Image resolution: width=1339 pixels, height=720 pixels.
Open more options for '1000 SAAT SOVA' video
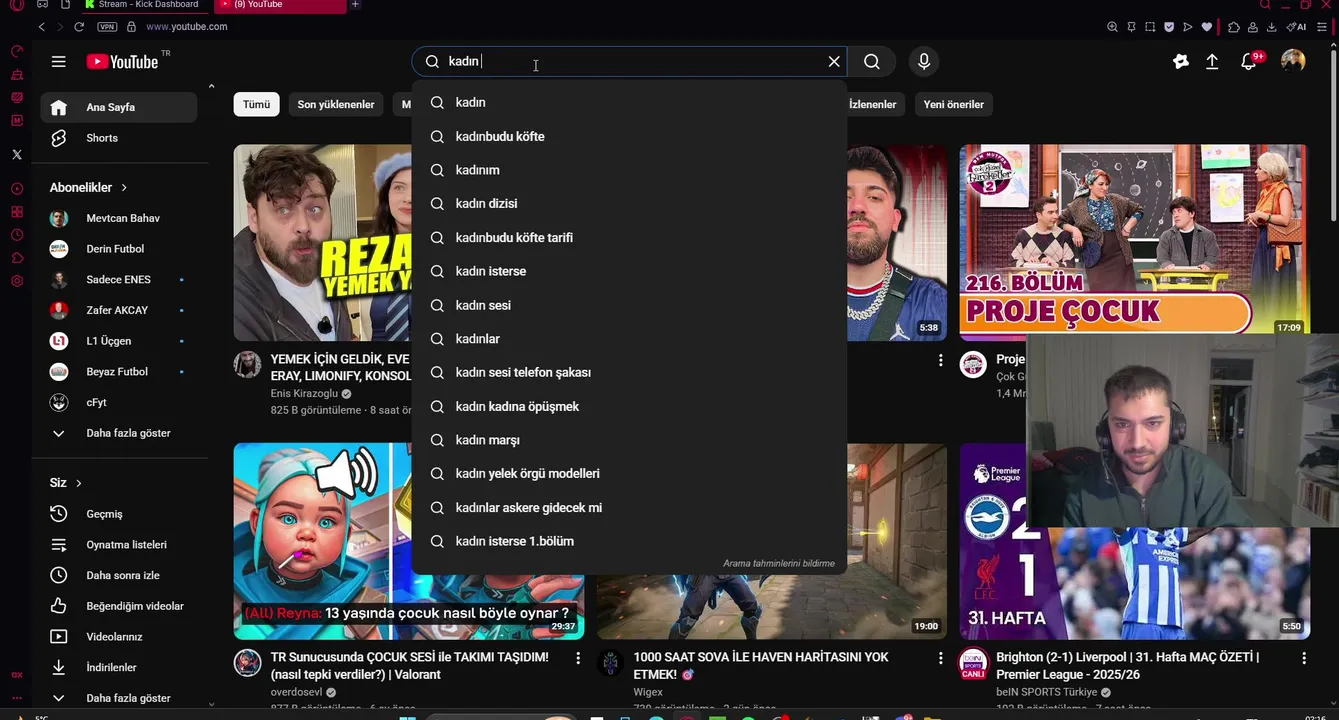940,658
